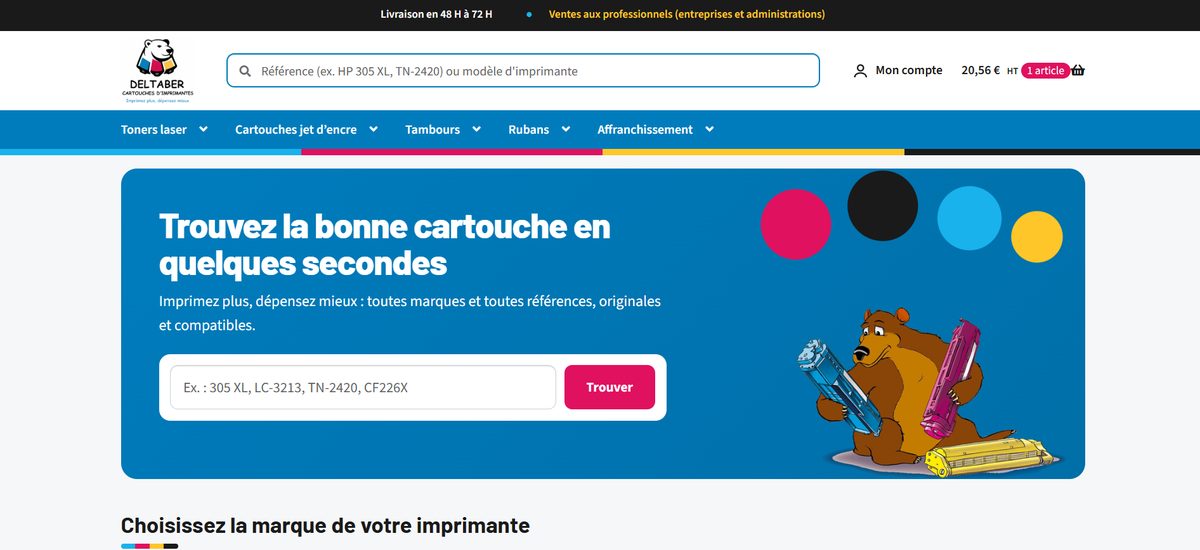Focus the hero cartridge reference input

point(363,387)
